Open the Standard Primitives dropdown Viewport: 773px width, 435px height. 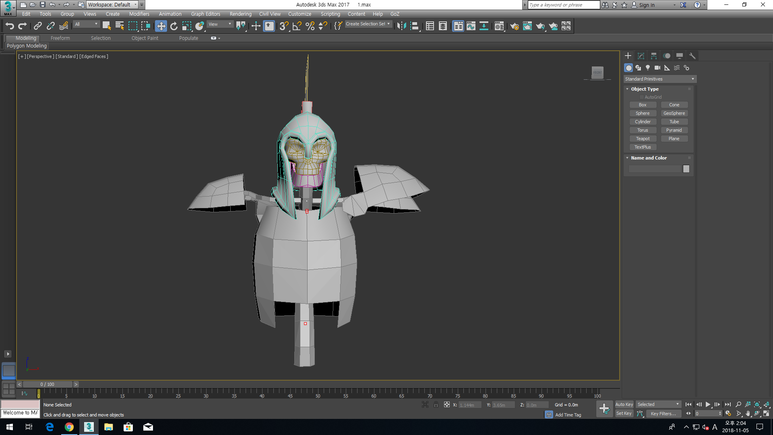point(659,79)
